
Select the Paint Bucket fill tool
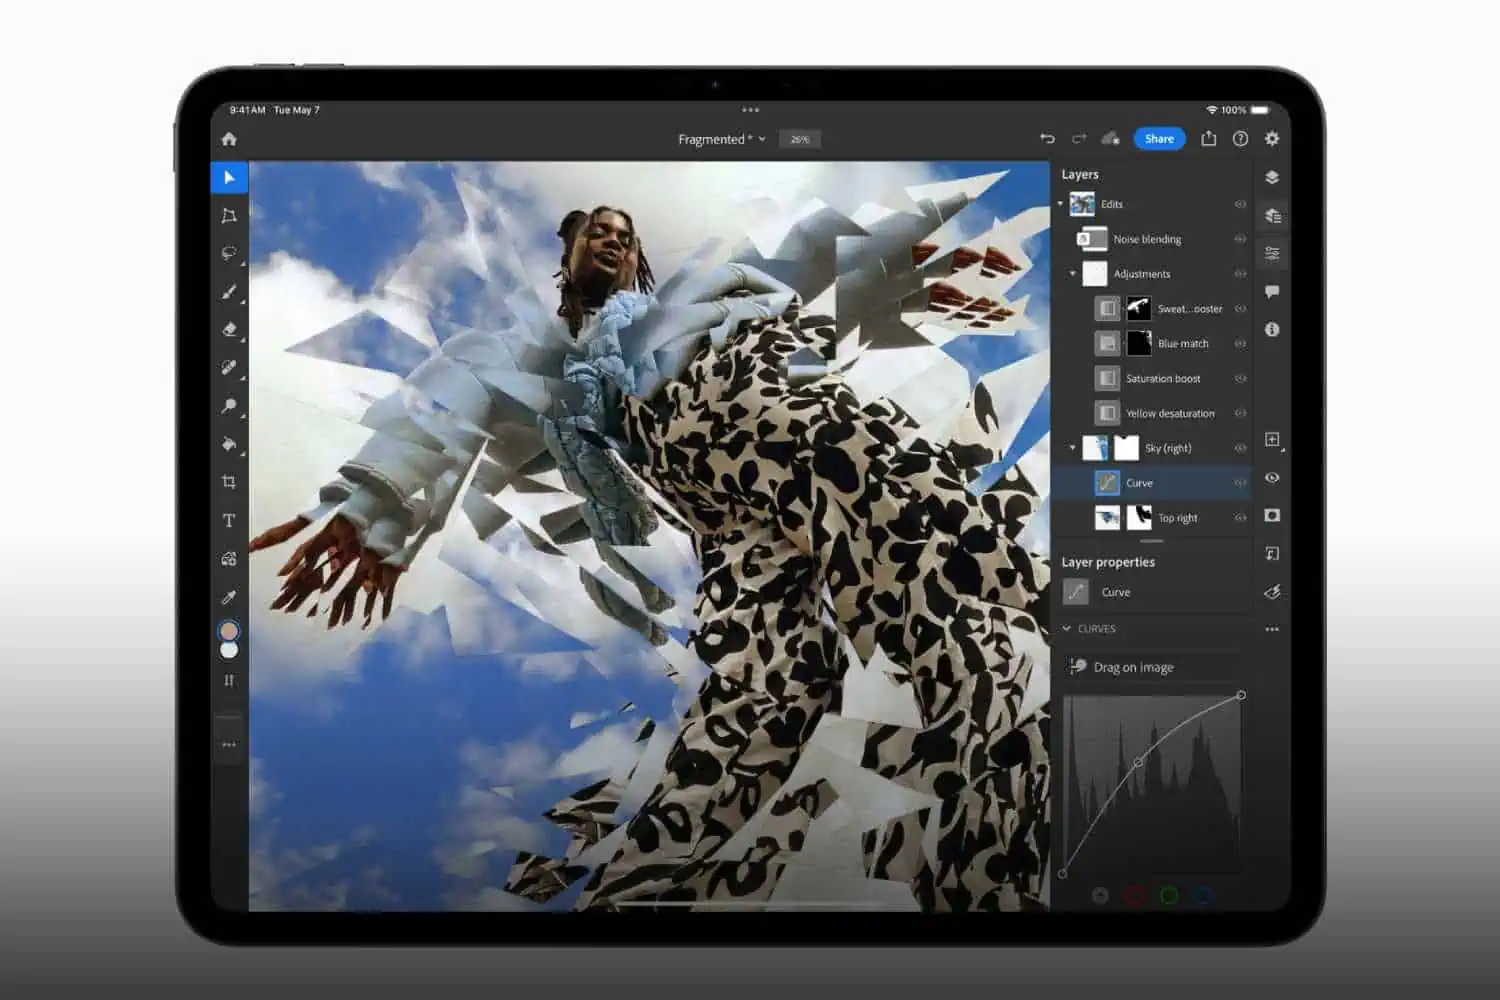[x=229, y=444]
